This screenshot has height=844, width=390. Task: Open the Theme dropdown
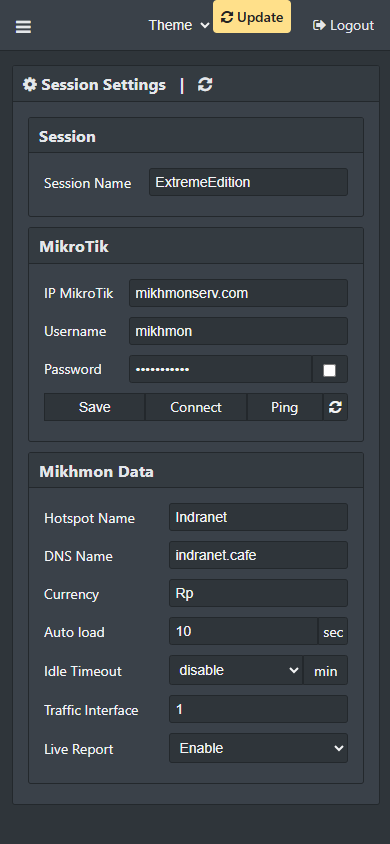(x=179, y=25)
